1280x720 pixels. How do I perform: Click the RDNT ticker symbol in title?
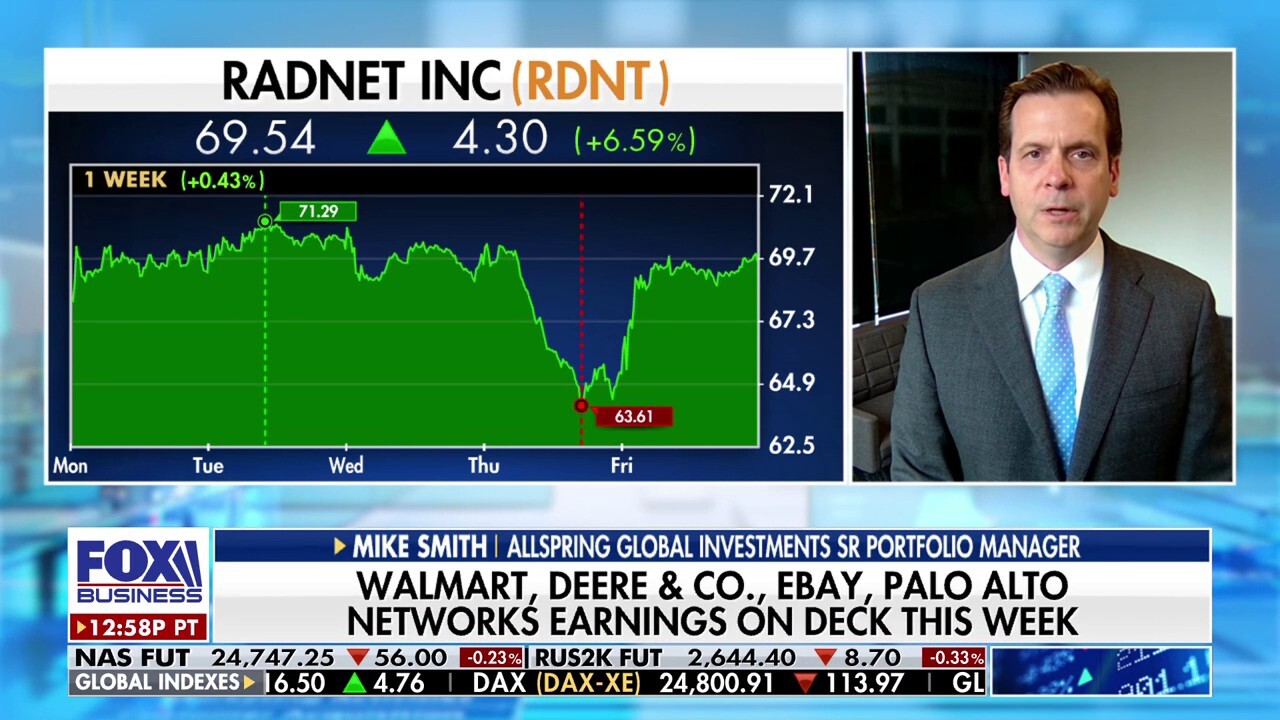click(590, 81)
